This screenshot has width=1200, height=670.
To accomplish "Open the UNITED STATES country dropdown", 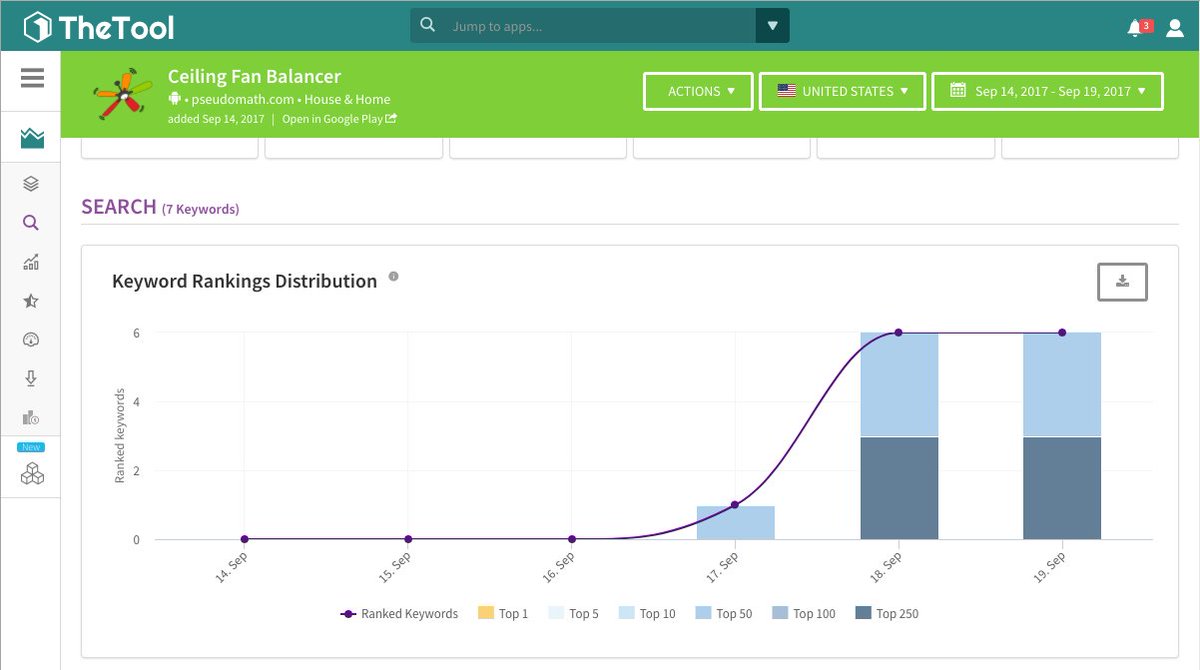I will (x=843, y=91).
